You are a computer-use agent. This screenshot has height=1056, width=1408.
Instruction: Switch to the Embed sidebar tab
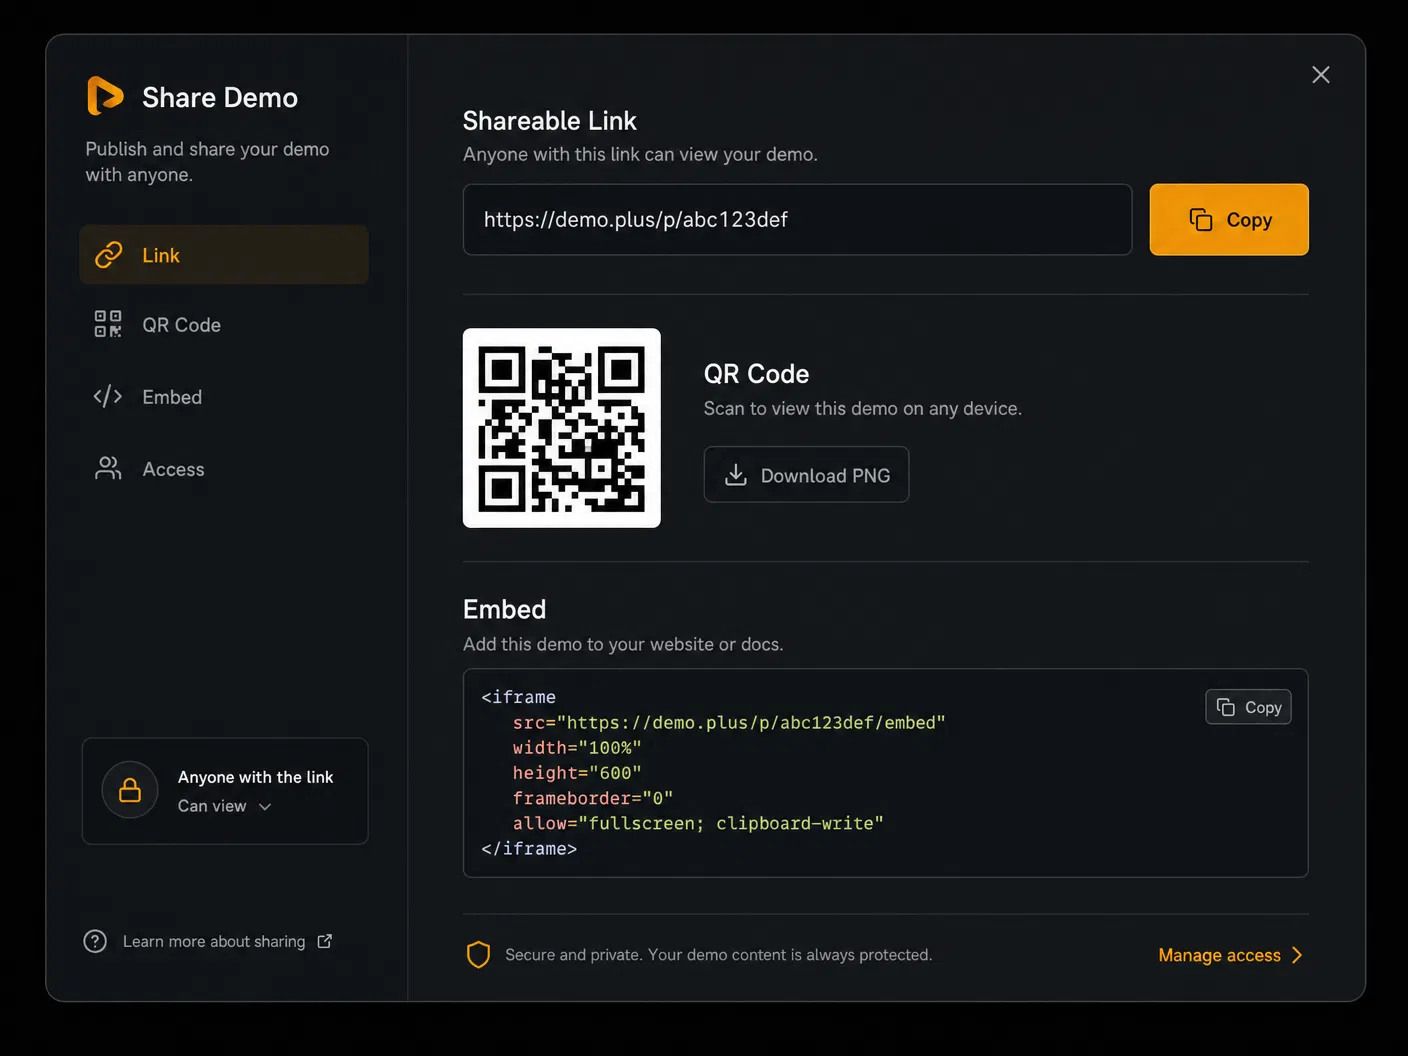coord(224,397)
